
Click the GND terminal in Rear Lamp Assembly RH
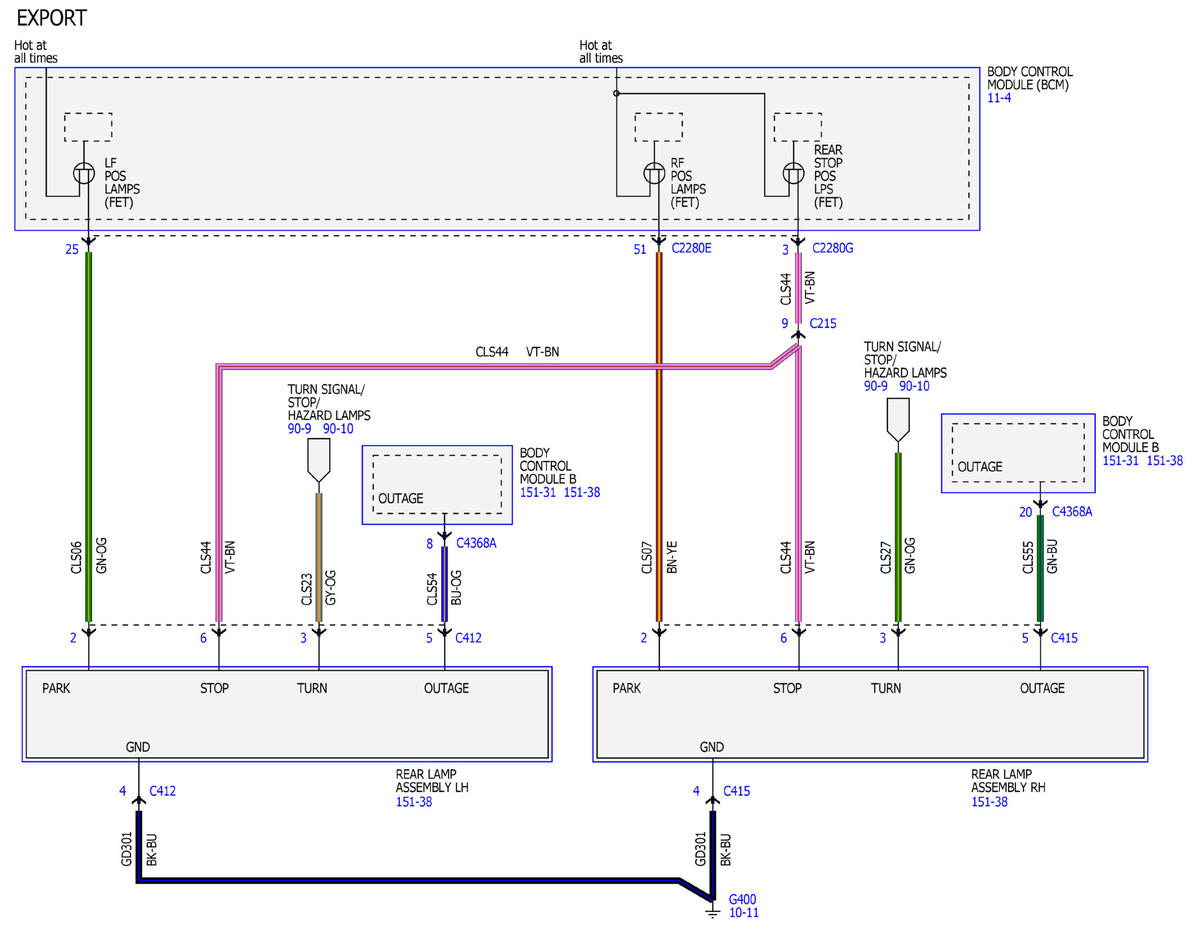tap(712, 747)
